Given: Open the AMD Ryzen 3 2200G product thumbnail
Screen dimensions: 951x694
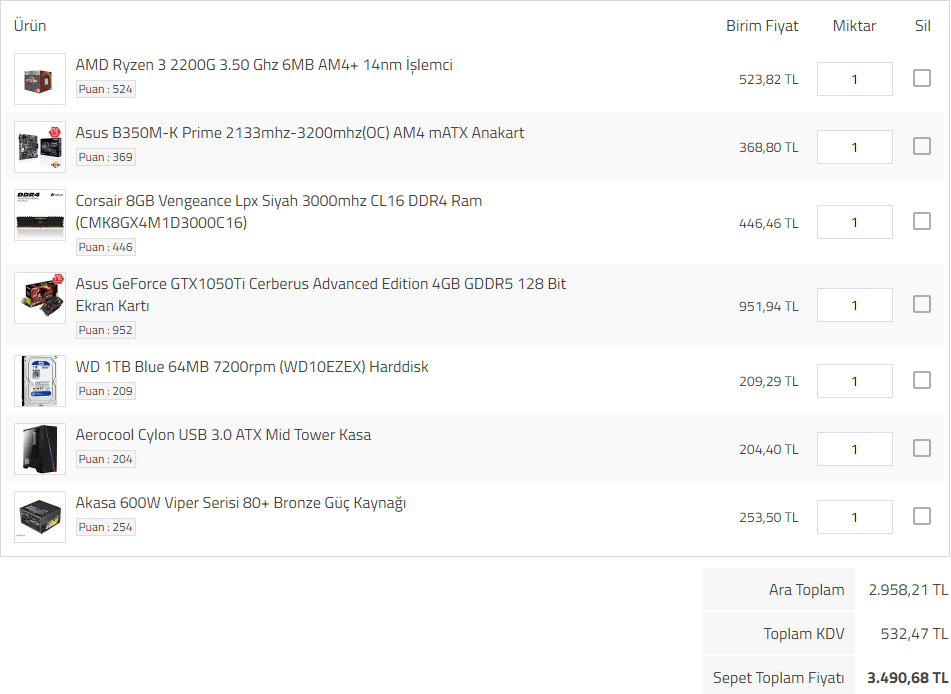Looking at the screenshot, I should tap(40, 79).
